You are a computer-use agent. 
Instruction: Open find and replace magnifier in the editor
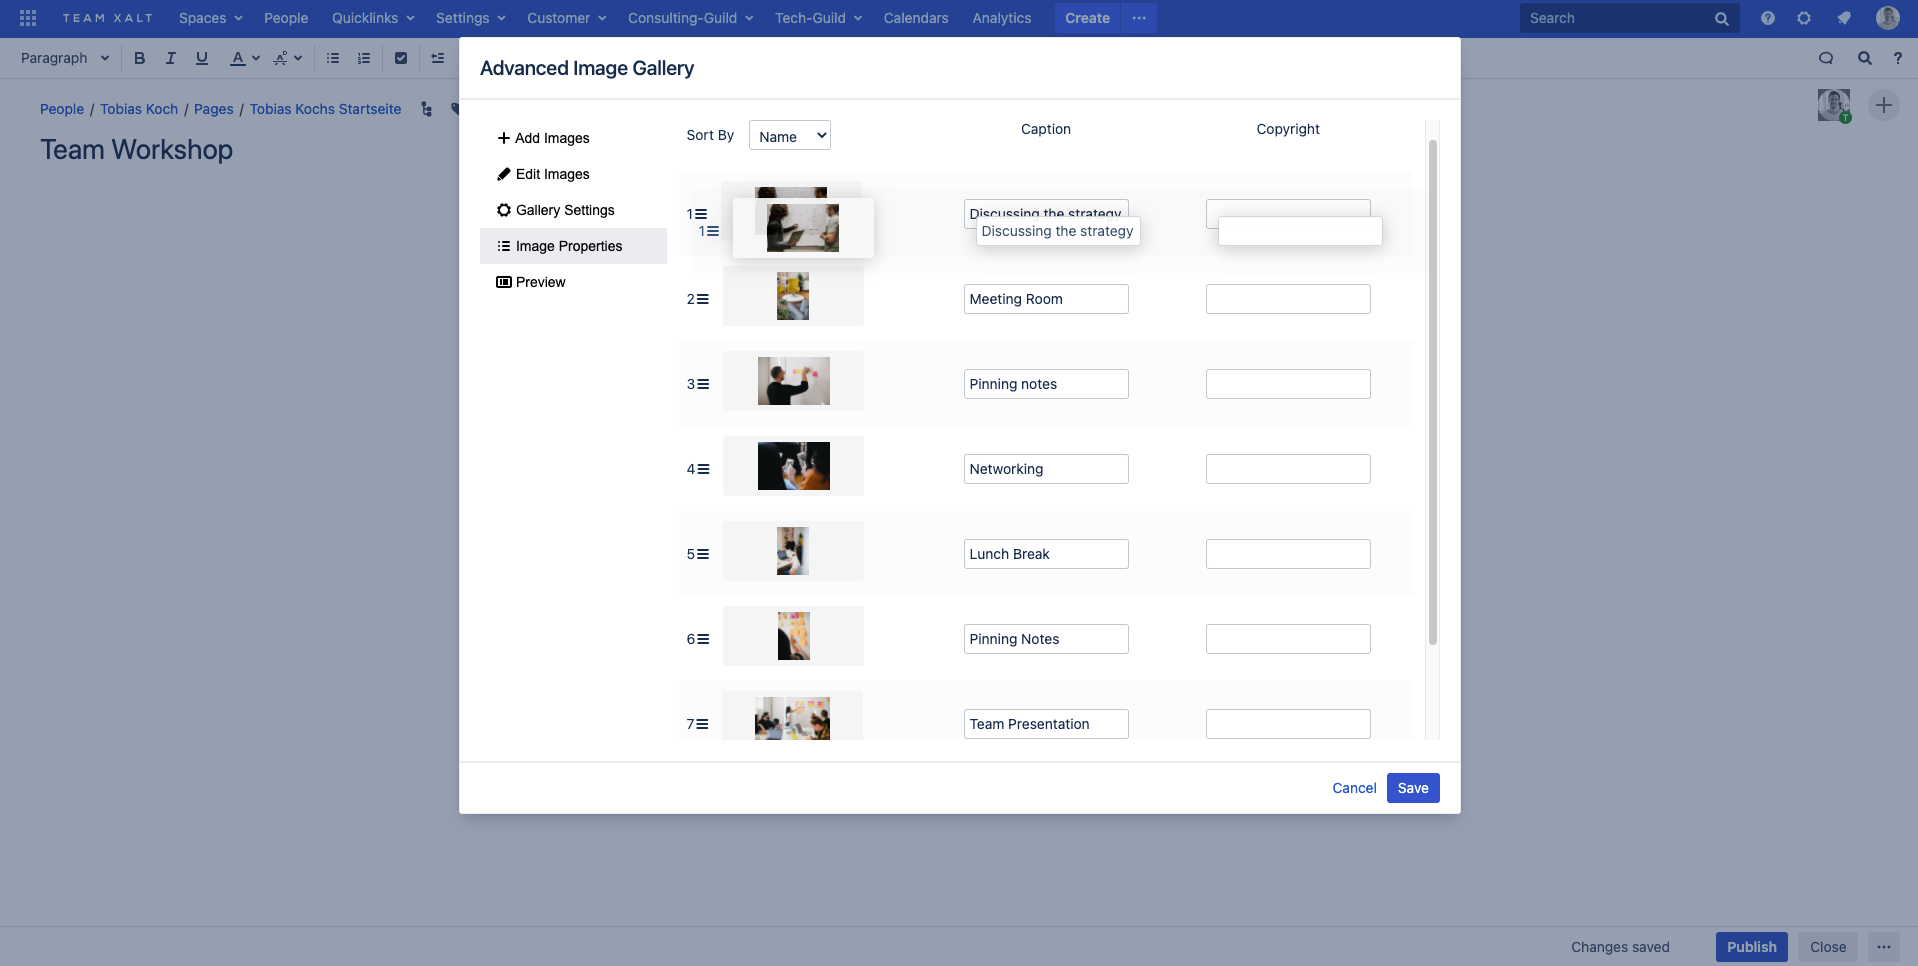pyautogui.click(x=1865, y=58)
